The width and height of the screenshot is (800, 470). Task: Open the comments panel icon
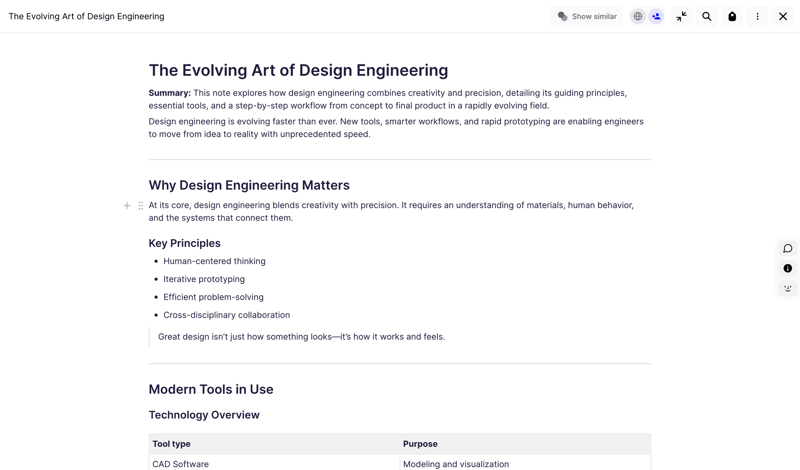pos(788,248)
